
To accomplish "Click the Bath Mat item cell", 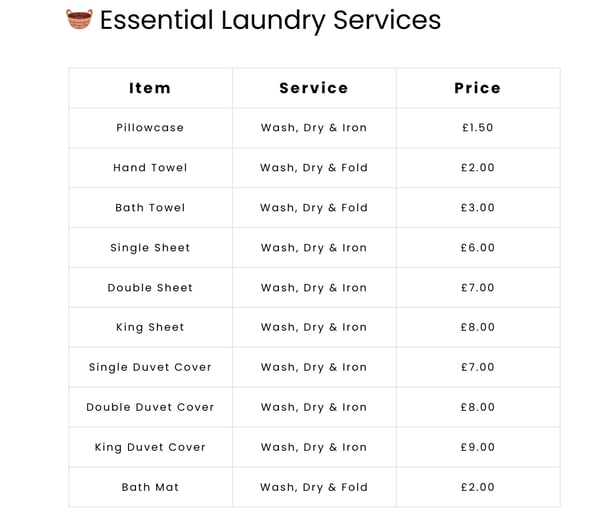I will [150, 487].
